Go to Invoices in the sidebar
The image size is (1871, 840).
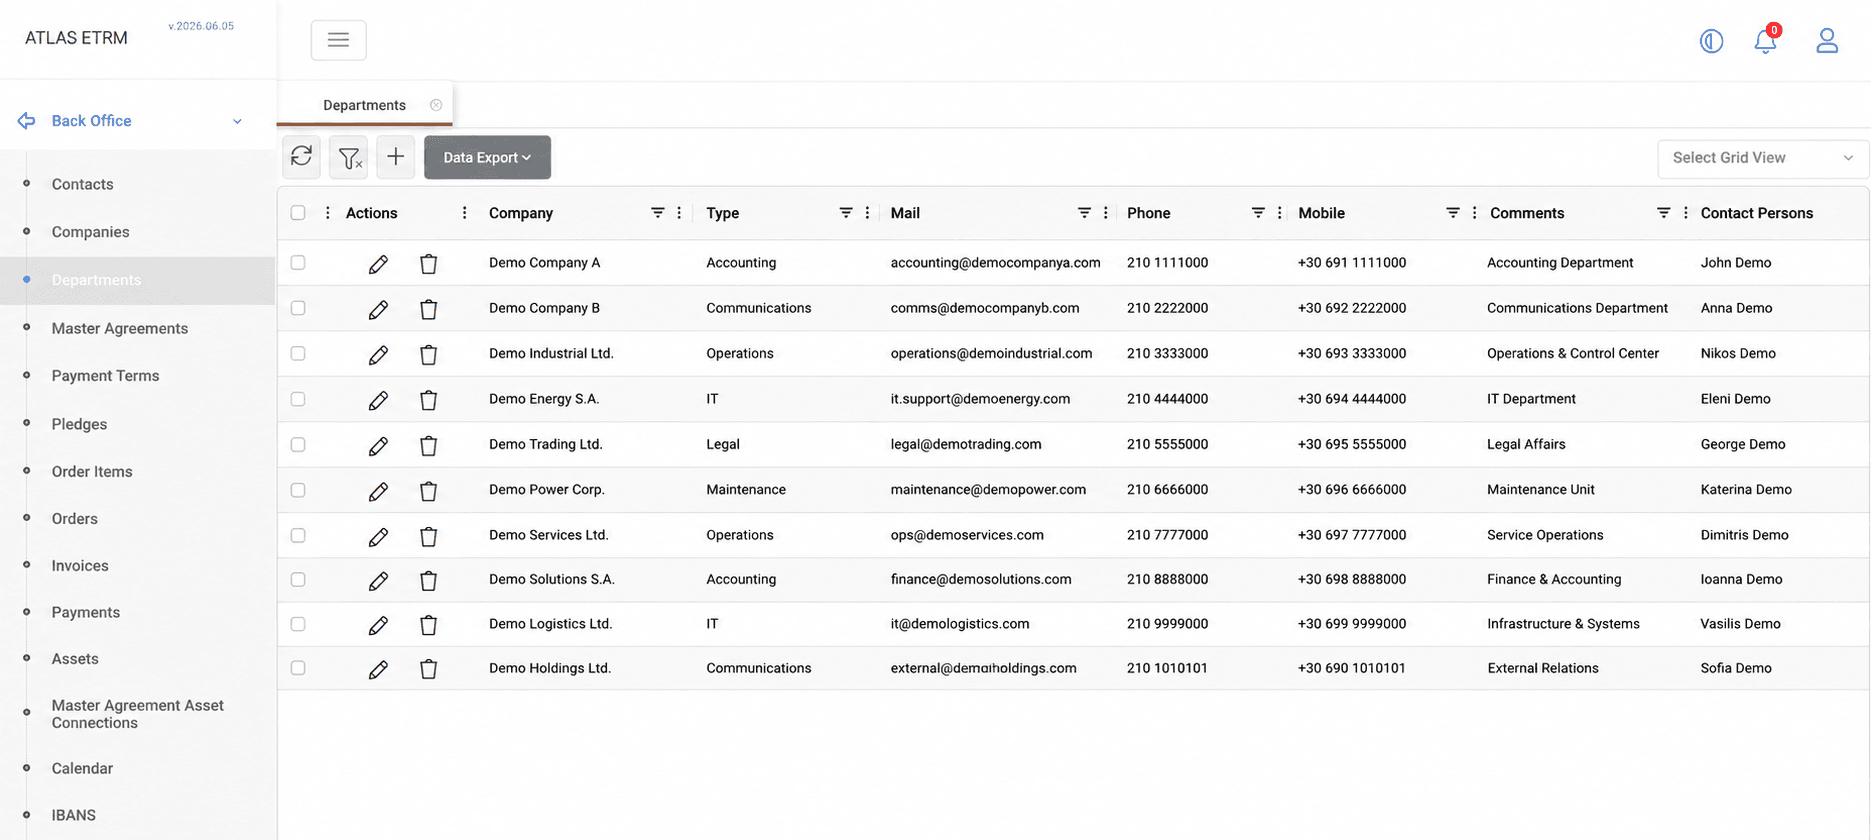[x=80, y=566]
